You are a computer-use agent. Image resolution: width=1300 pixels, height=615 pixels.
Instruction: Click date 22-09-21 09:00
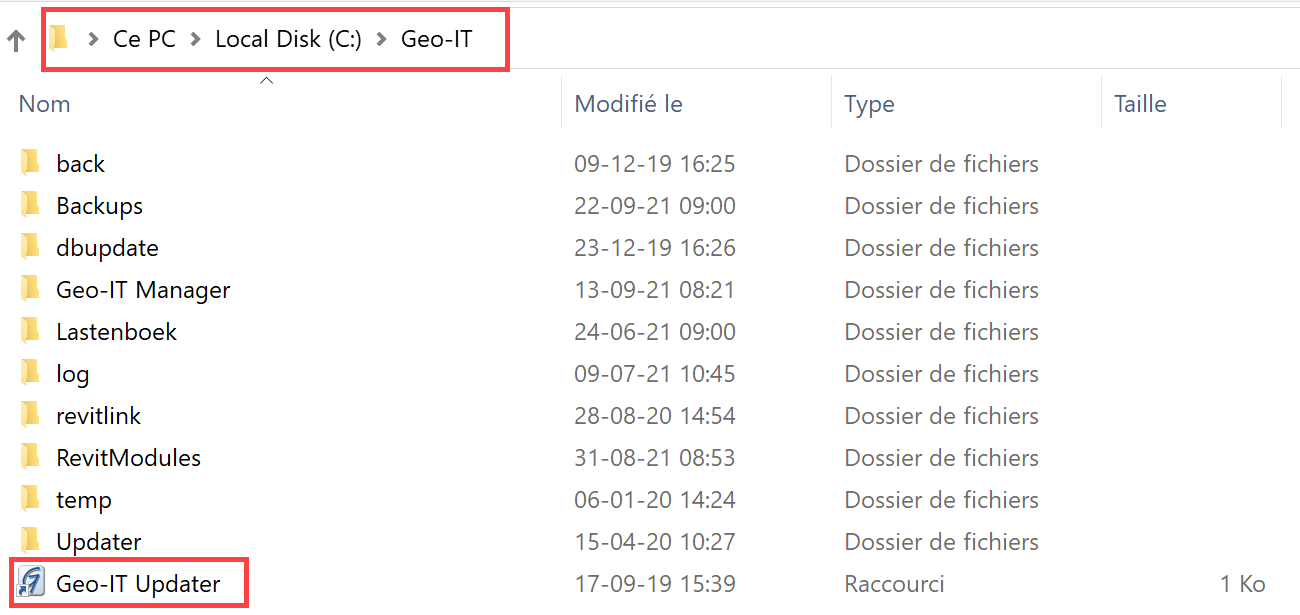pyautogui.click(x=654, y=206)
